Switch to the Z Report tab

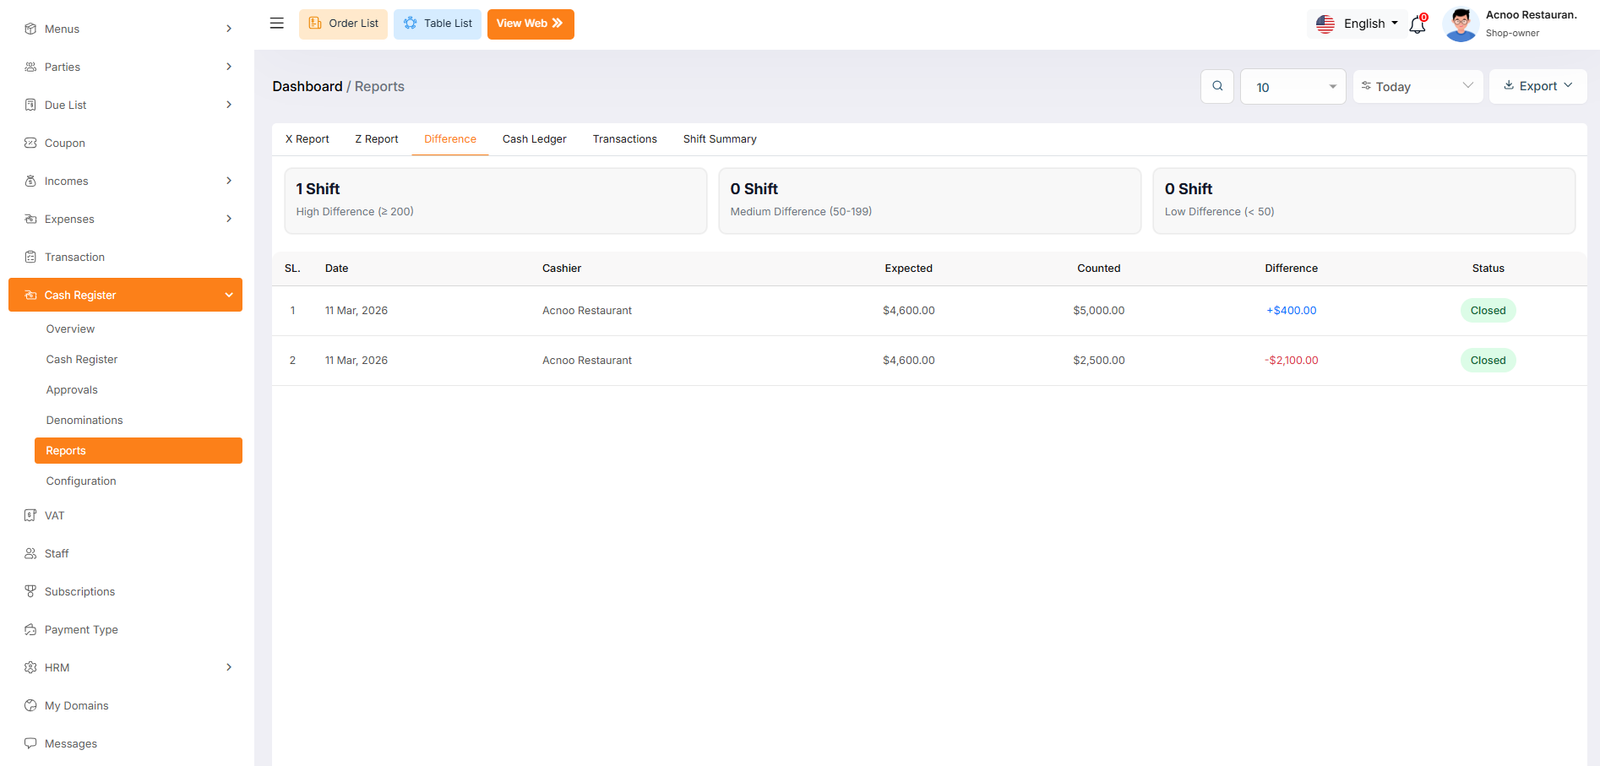tap(376, 139)
